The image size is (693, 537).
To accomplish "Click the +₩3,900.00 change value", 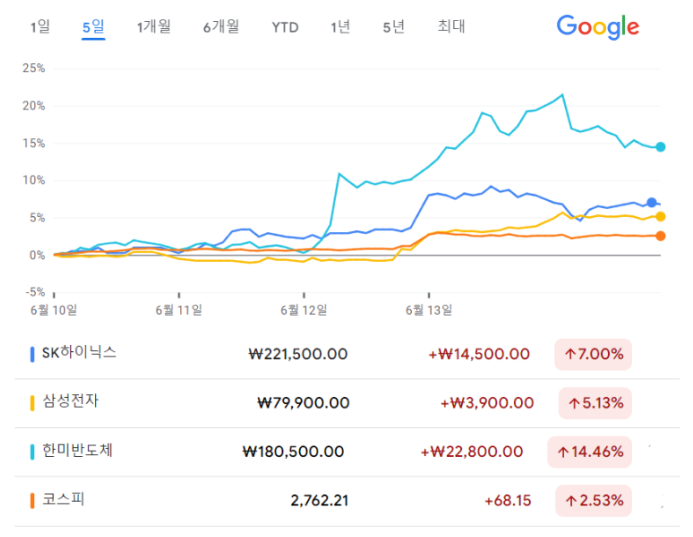I will (x=487, y=403).
